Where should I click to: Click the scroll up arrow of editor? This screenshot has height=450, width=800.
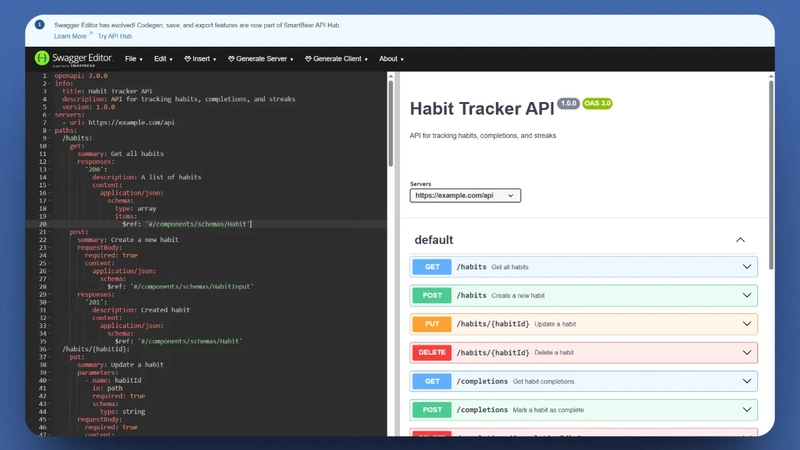pos(391,77)
